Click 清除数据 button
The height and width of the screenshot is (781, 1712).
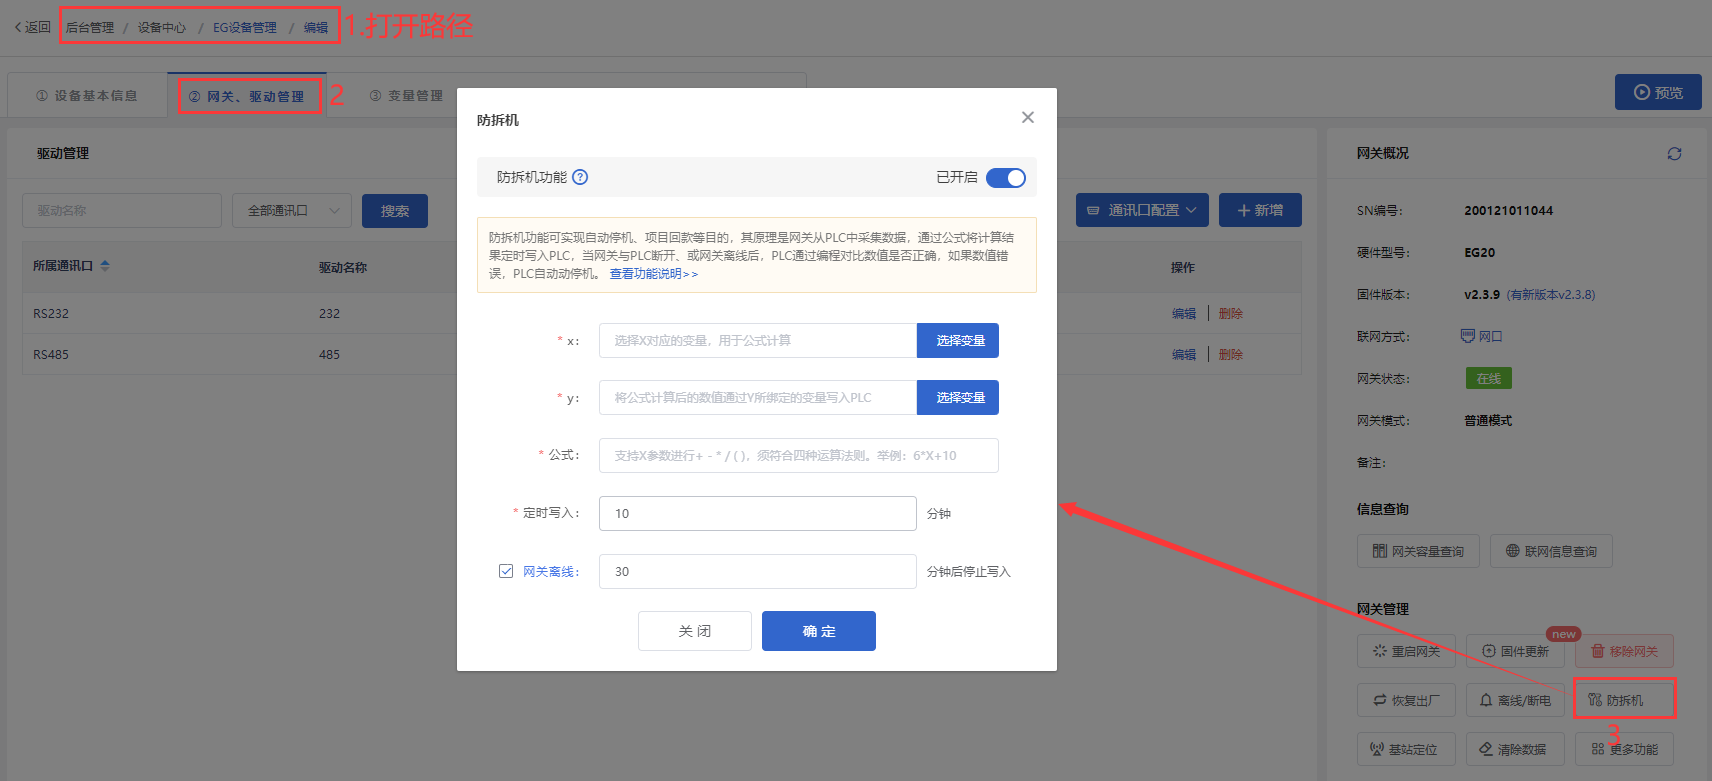1515,749
